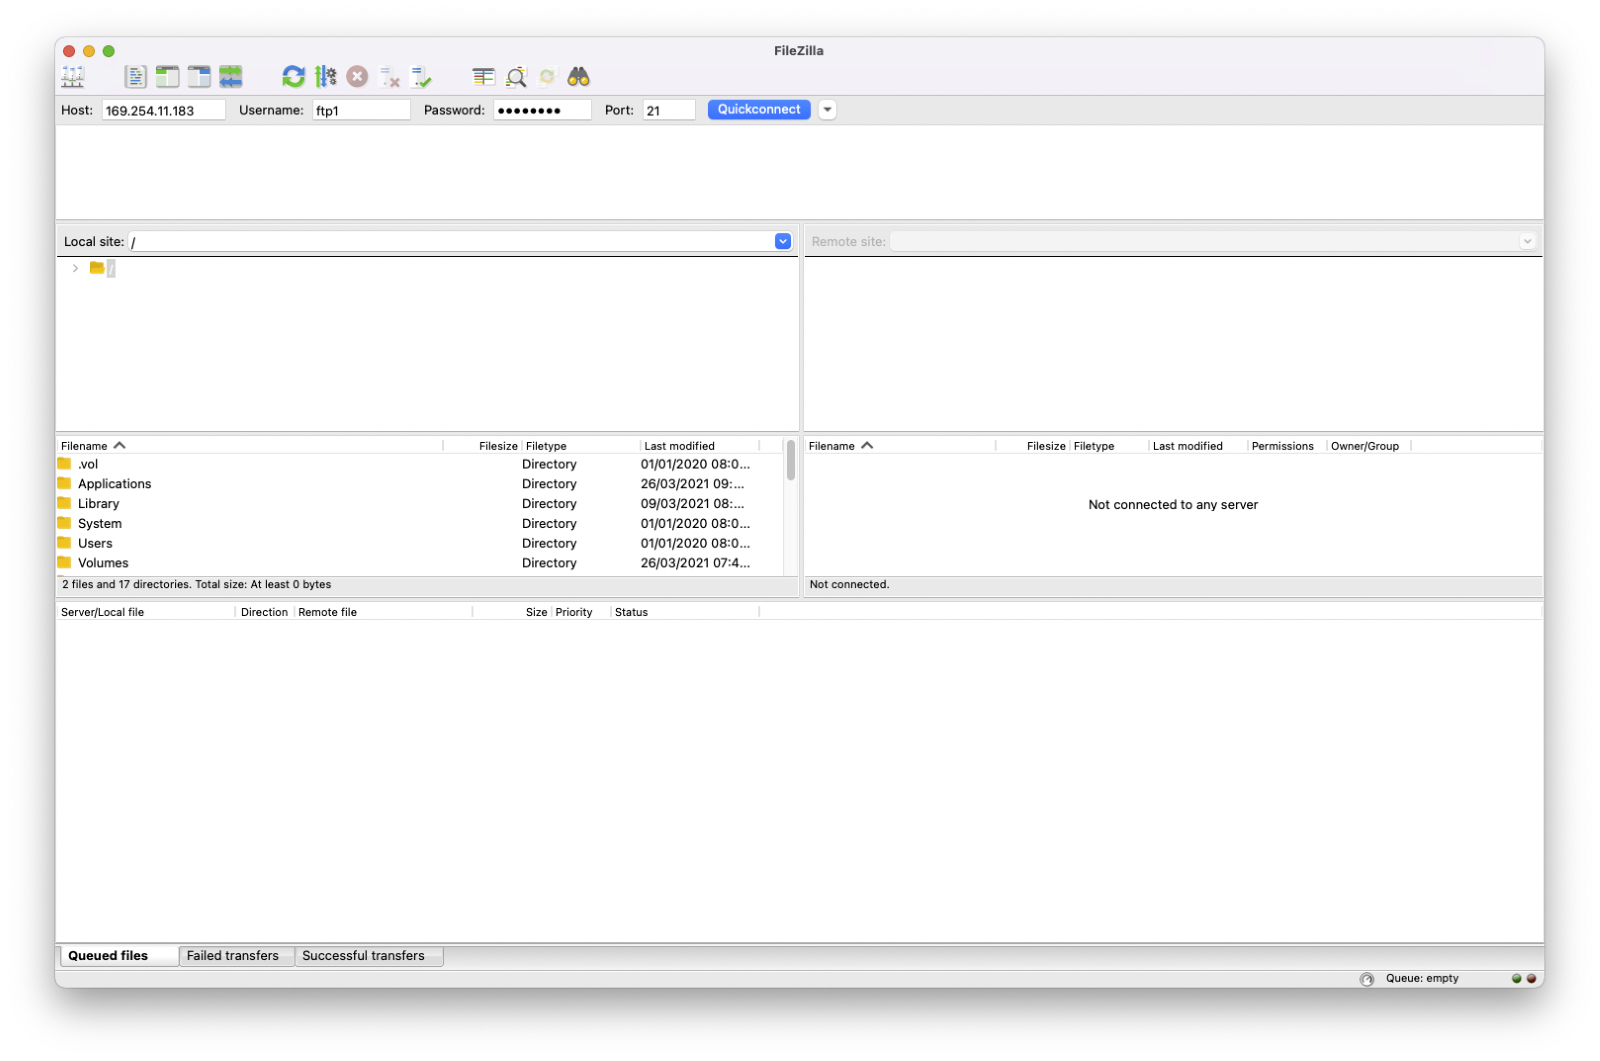The height and width of the screenshot is (1061, 1600).
Task: Click the Direction queue column header
Action: point(265,613)
